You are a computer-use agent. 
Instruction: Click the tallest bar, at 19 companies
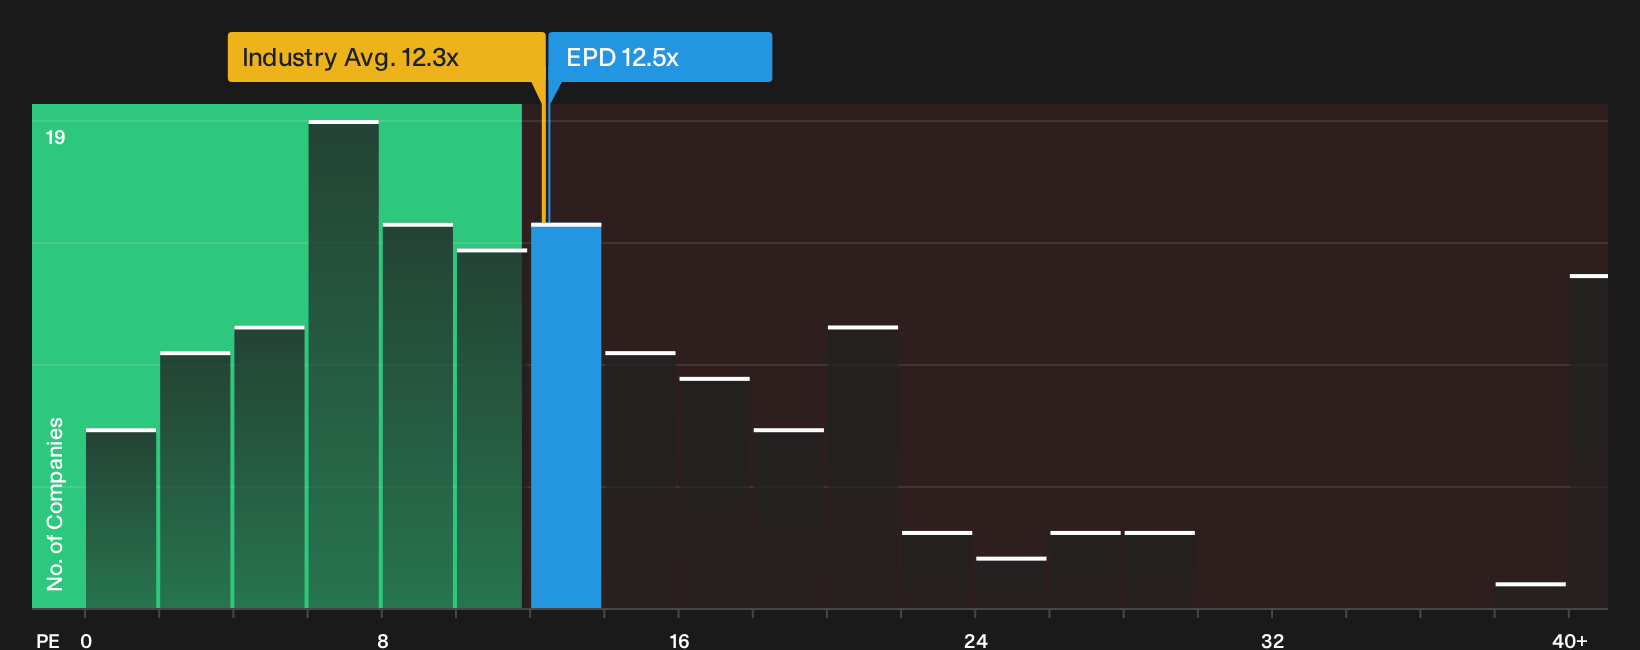(344, 364)
